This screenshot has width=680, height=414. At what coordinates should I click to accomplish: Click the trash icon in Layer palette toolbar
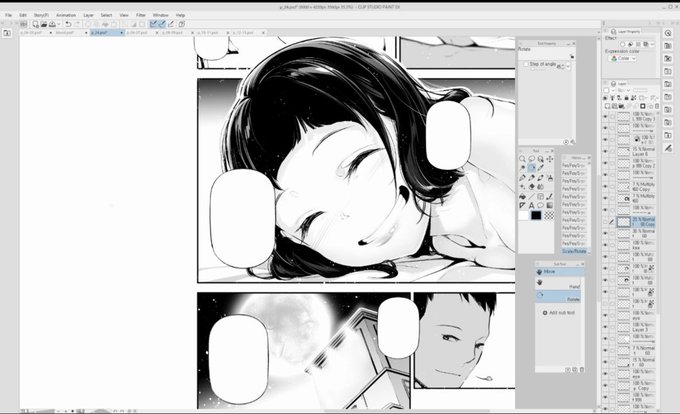click(657, 106)
